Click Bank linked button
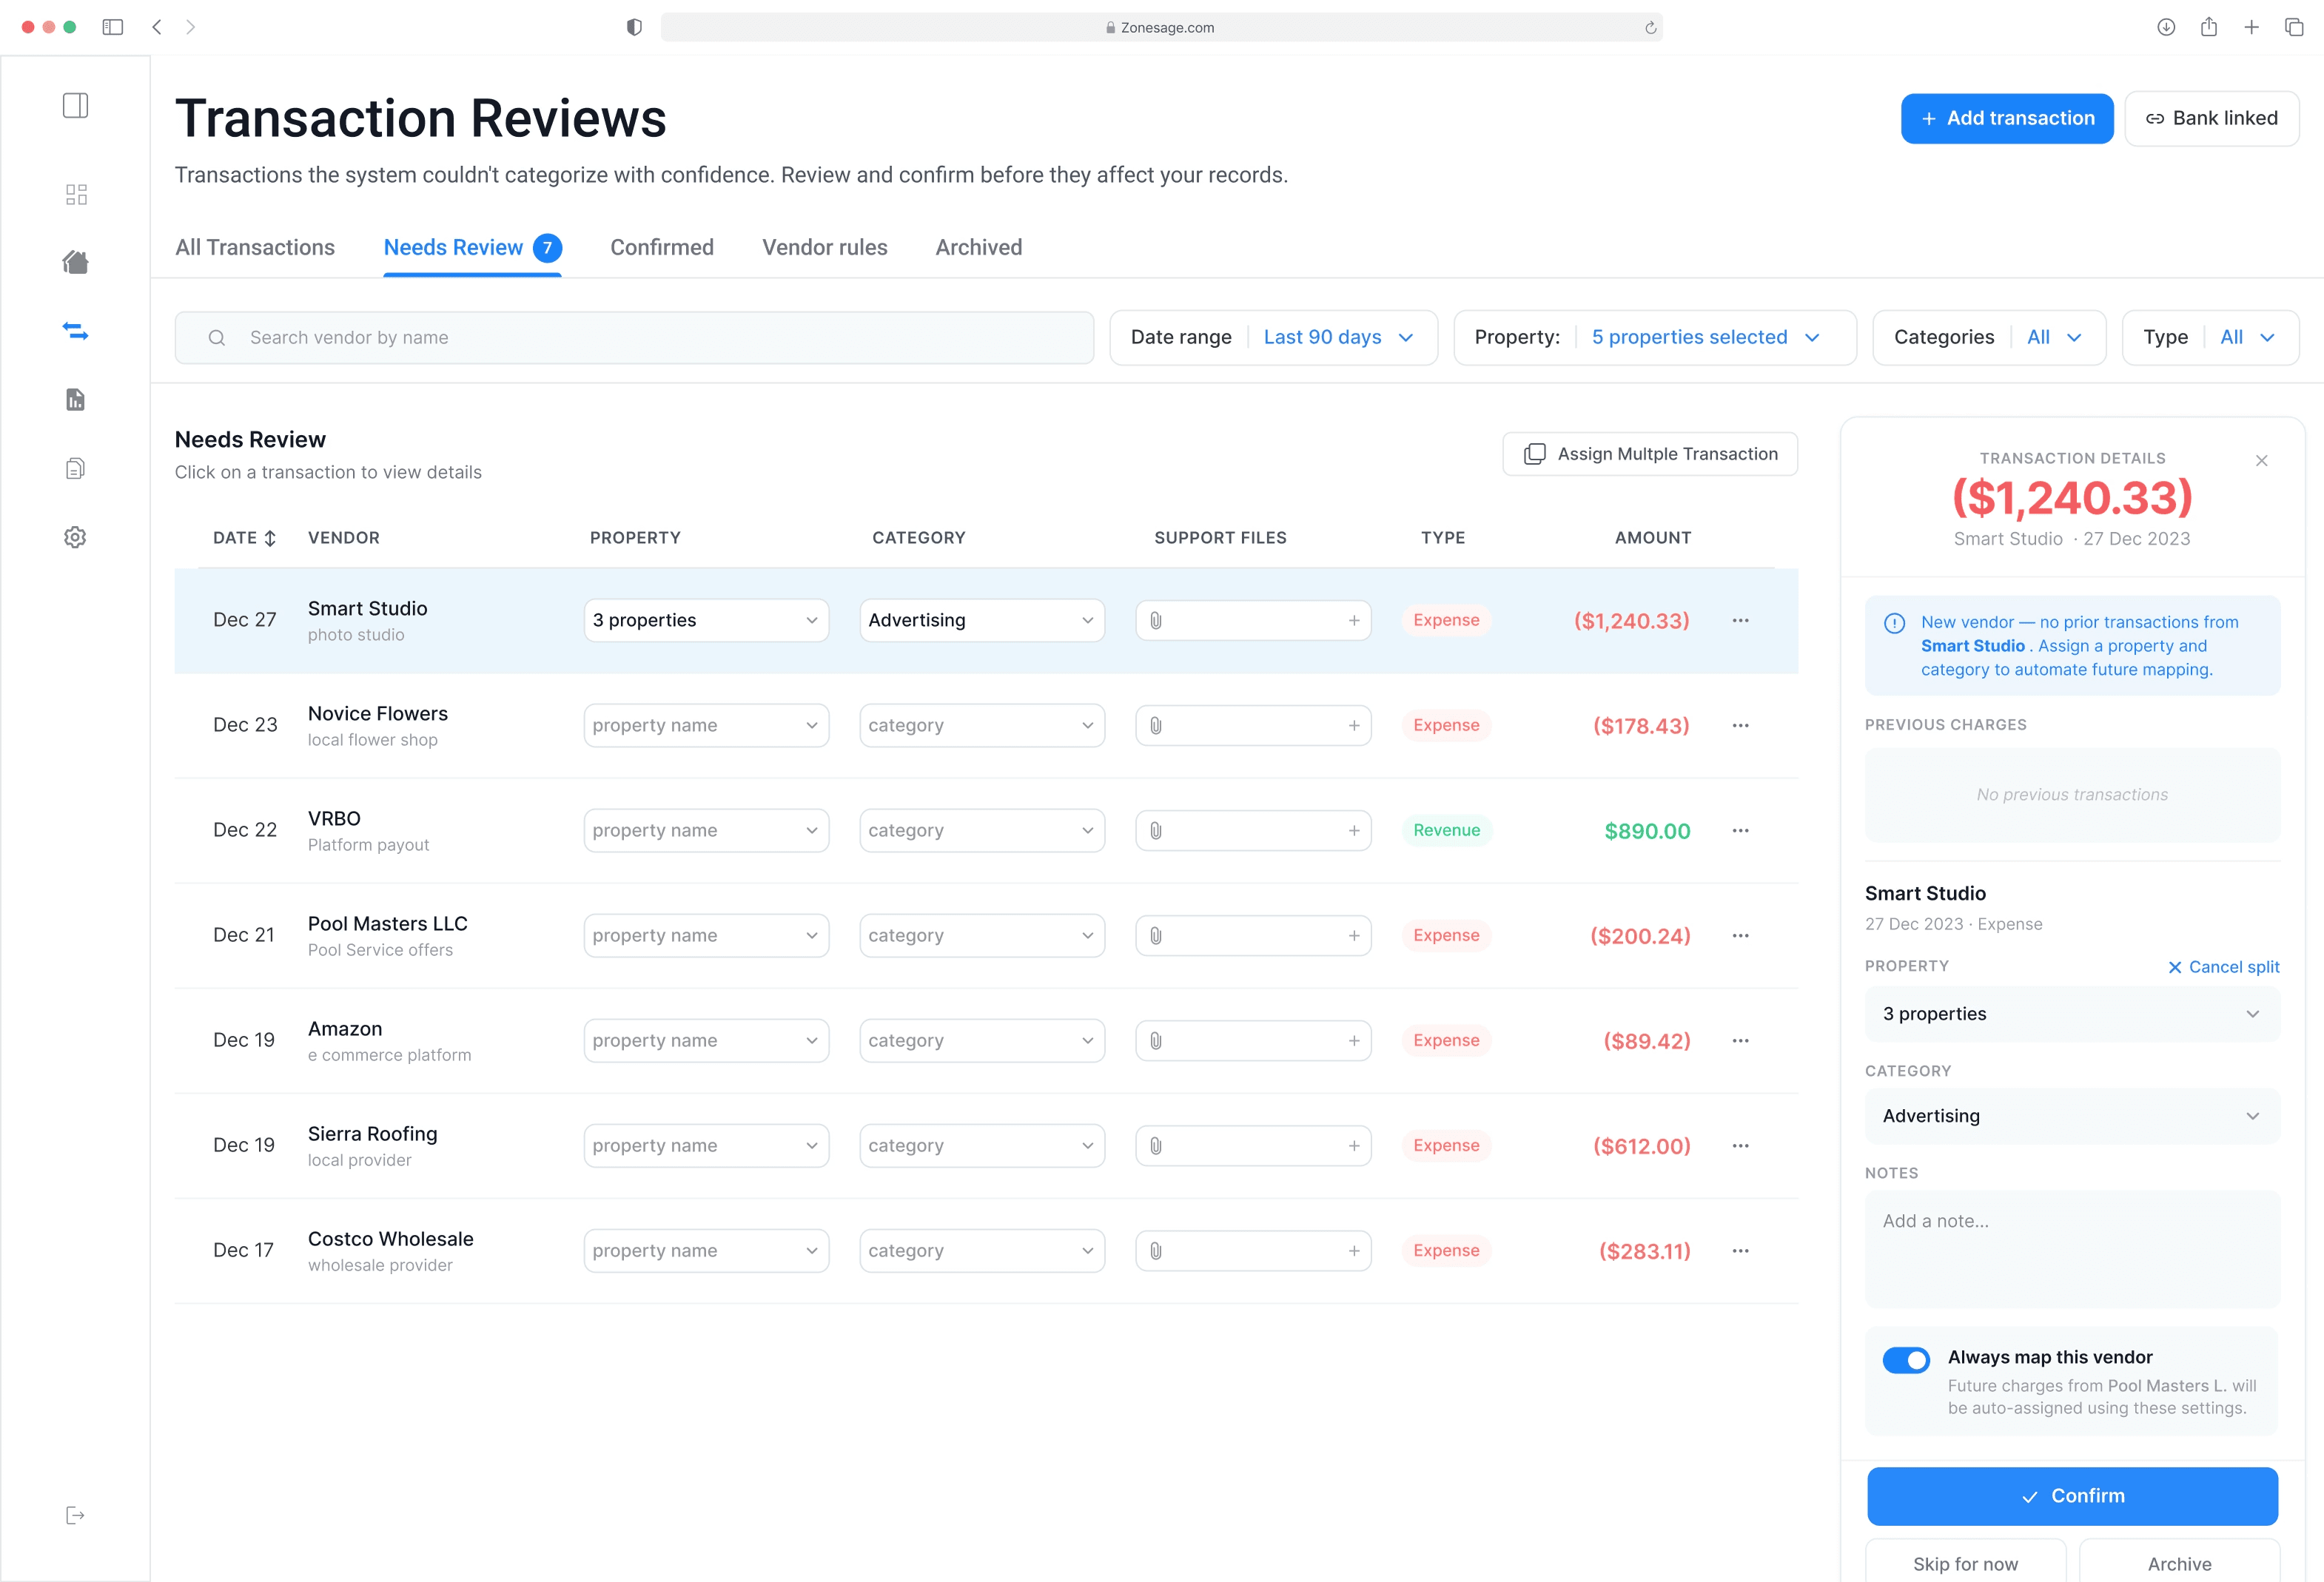The image size is (2324, 1582). (2212, 119)
